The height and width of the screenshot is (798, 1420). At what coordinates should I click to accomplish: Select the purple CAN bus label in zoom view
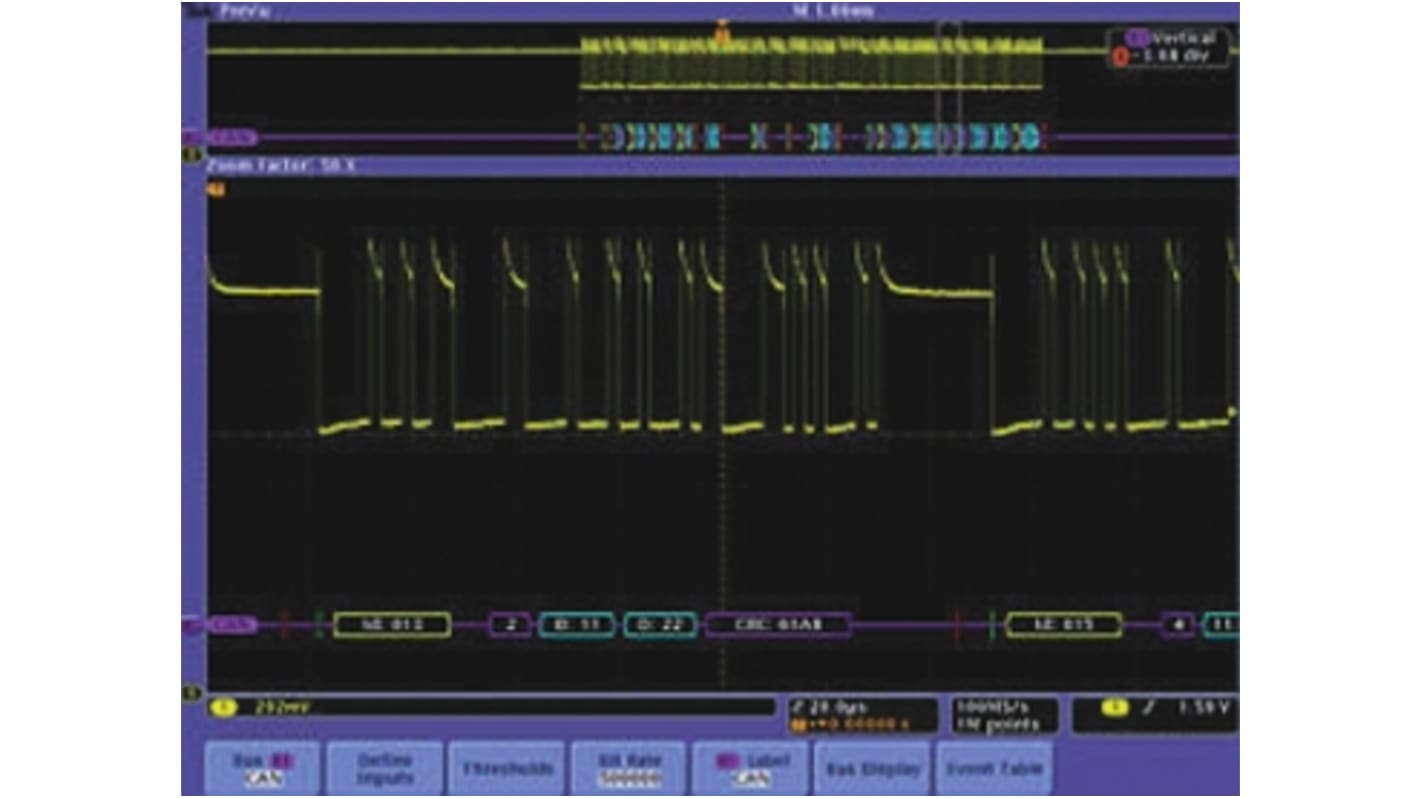coord(233,626)
